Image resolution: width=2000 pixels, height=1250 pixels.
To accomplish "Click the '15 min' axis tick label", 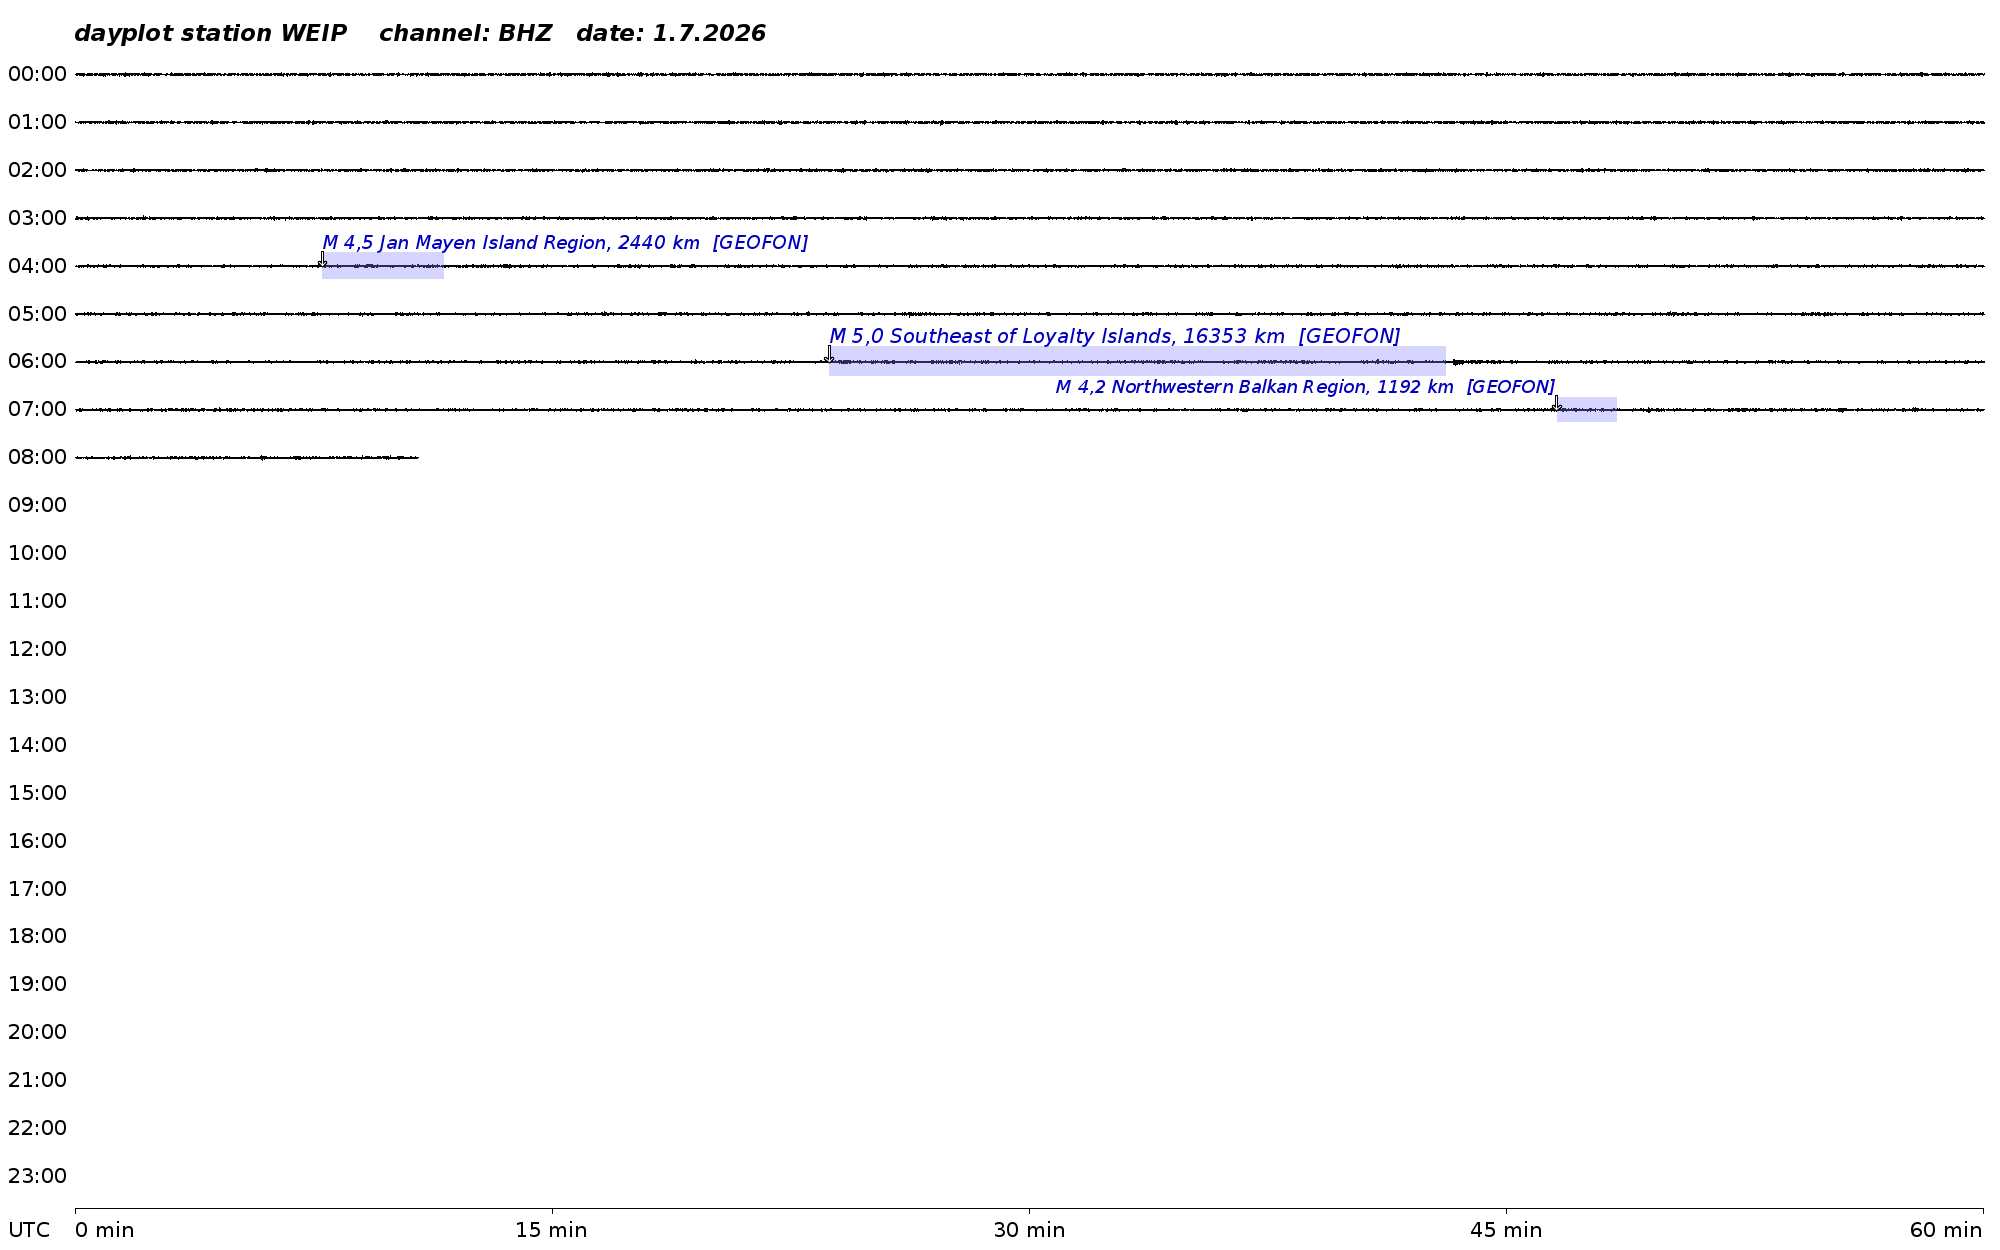I will (551, 1230).
